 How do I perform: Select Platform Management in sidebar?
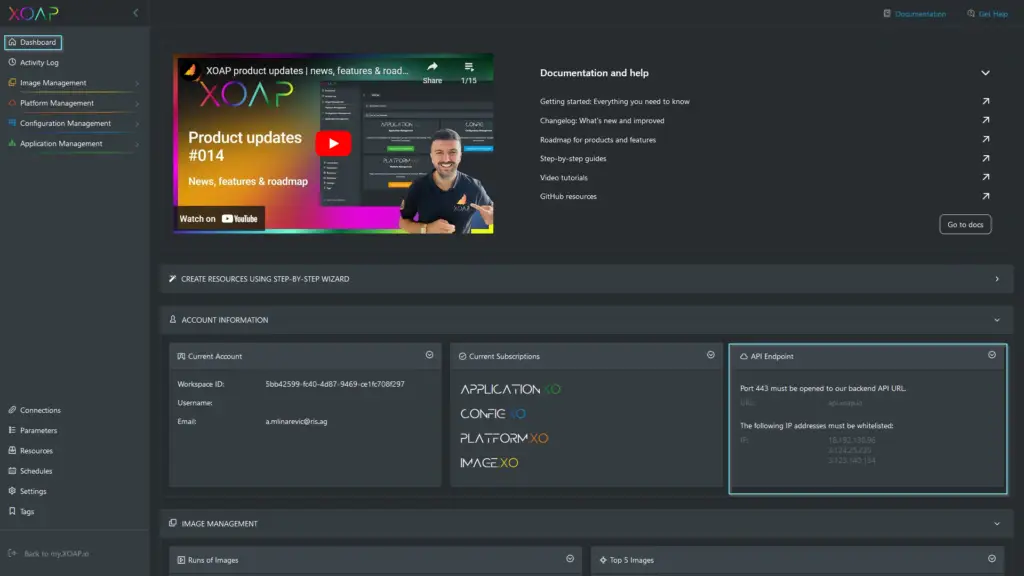point(57,103)
